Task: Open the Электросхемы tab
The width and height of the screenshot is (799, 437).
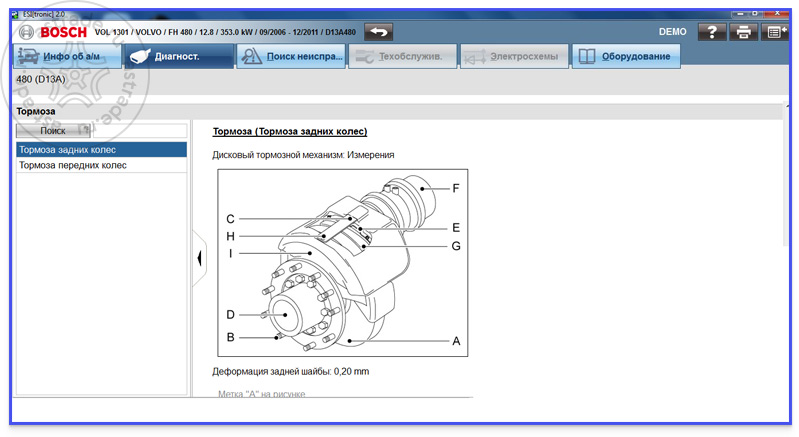Action: [x=514, y=56]
